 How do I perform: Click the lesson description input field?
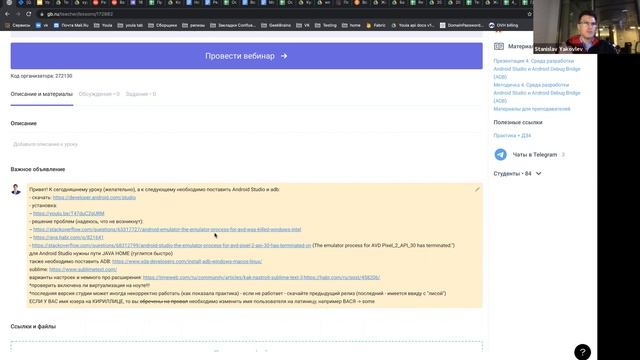pos(247,144)
